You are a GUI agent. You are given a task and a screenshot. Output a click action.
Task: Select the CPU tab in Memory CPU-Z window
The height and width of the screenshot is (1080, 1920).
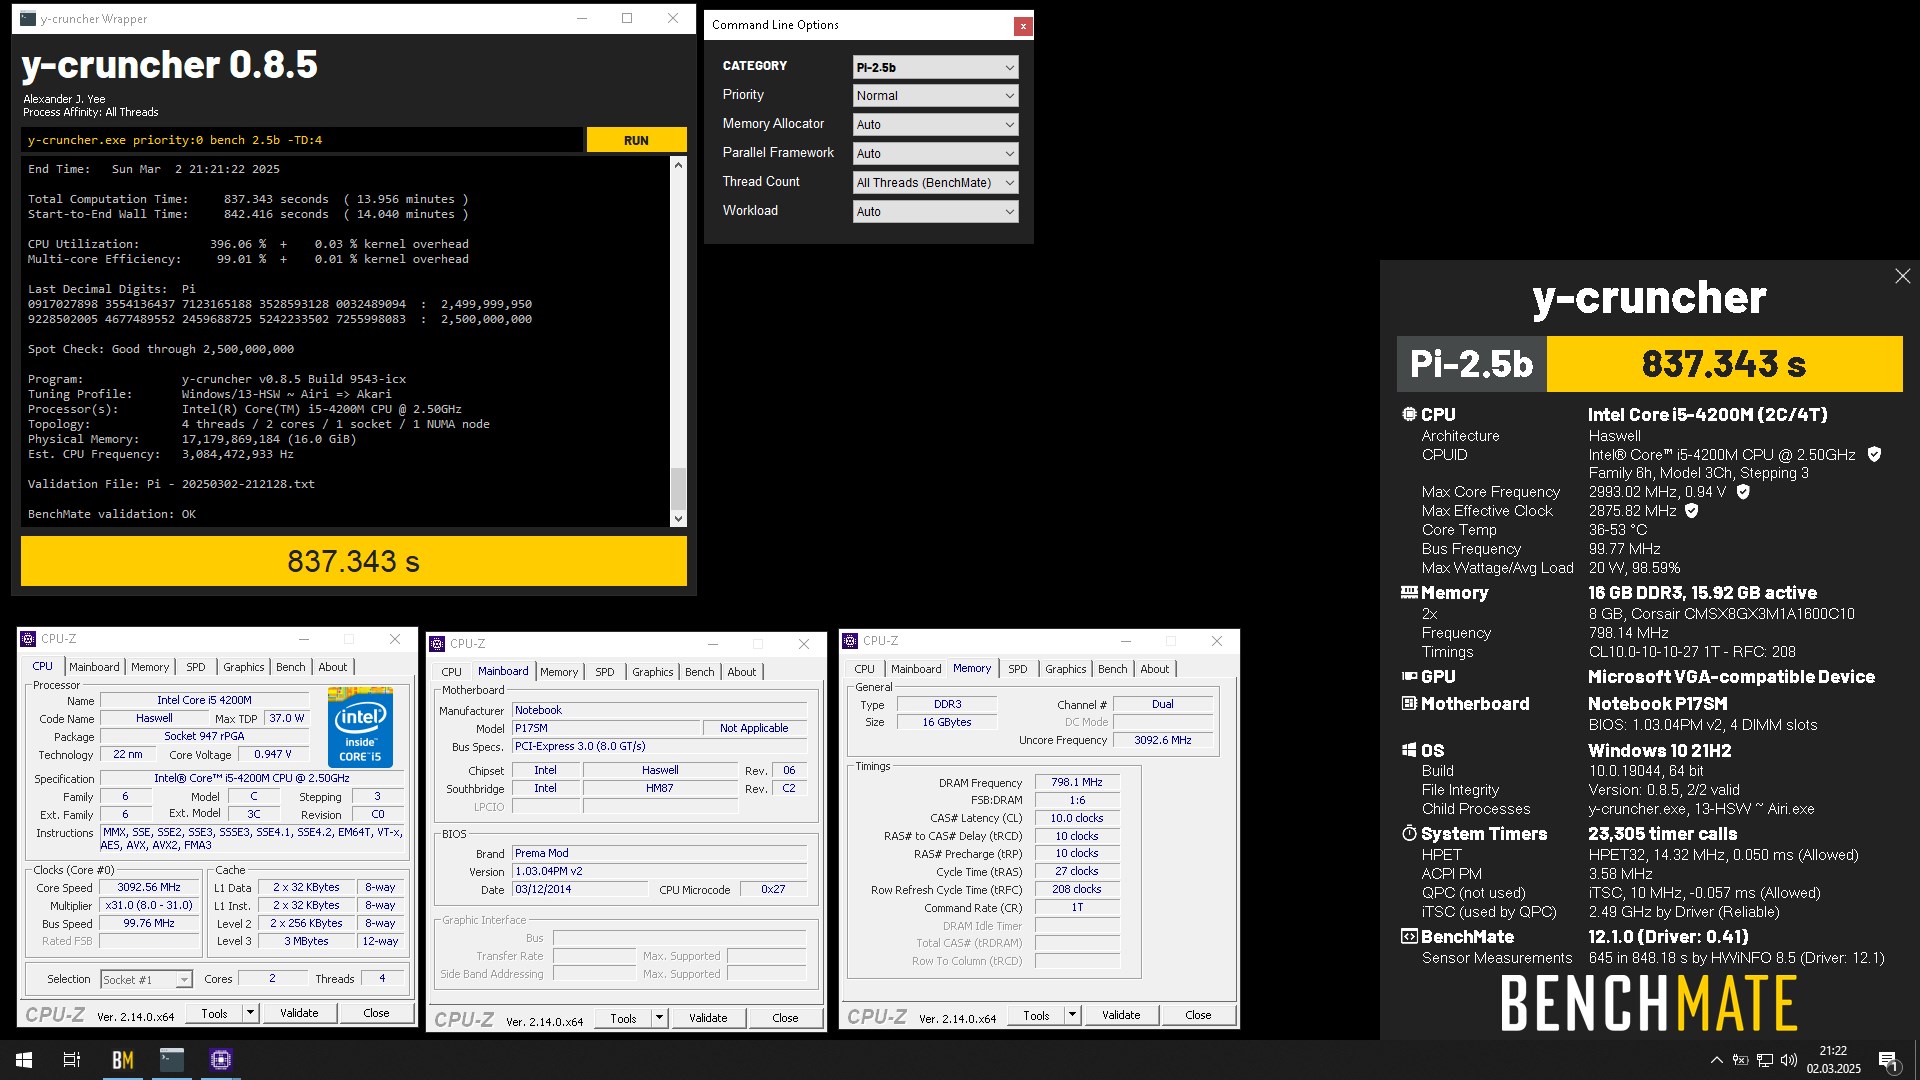[864, 669]
